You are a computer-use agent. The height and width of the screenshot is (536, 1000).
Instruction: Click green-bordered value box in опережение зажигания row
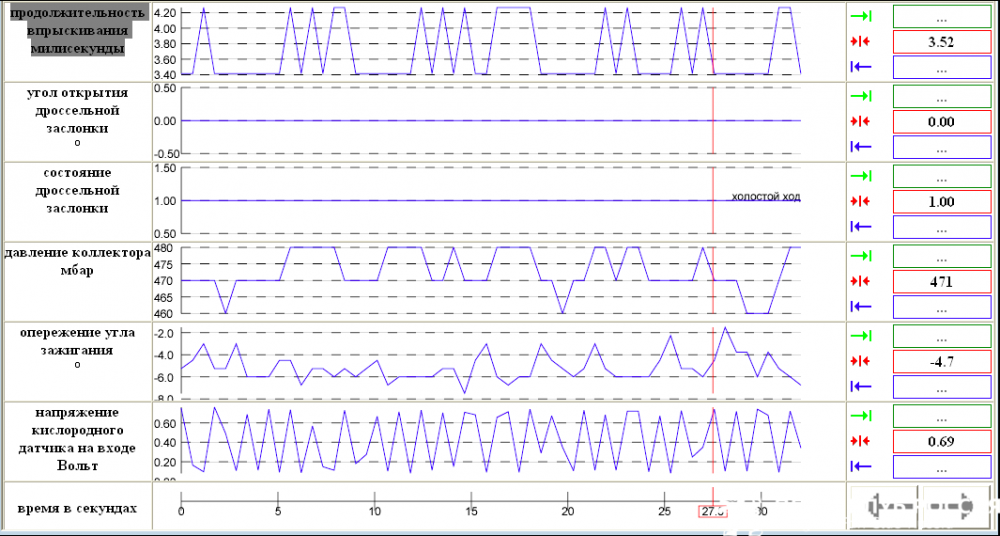pyautogui.click(x=941, y=336)
